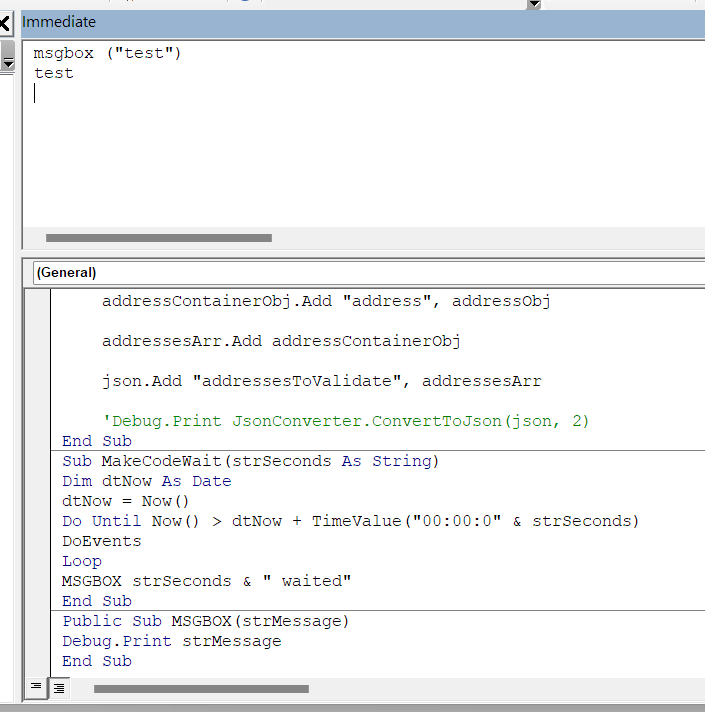
Task: Click the 'dtNow = Now()' line
Action: coord(125,501)
